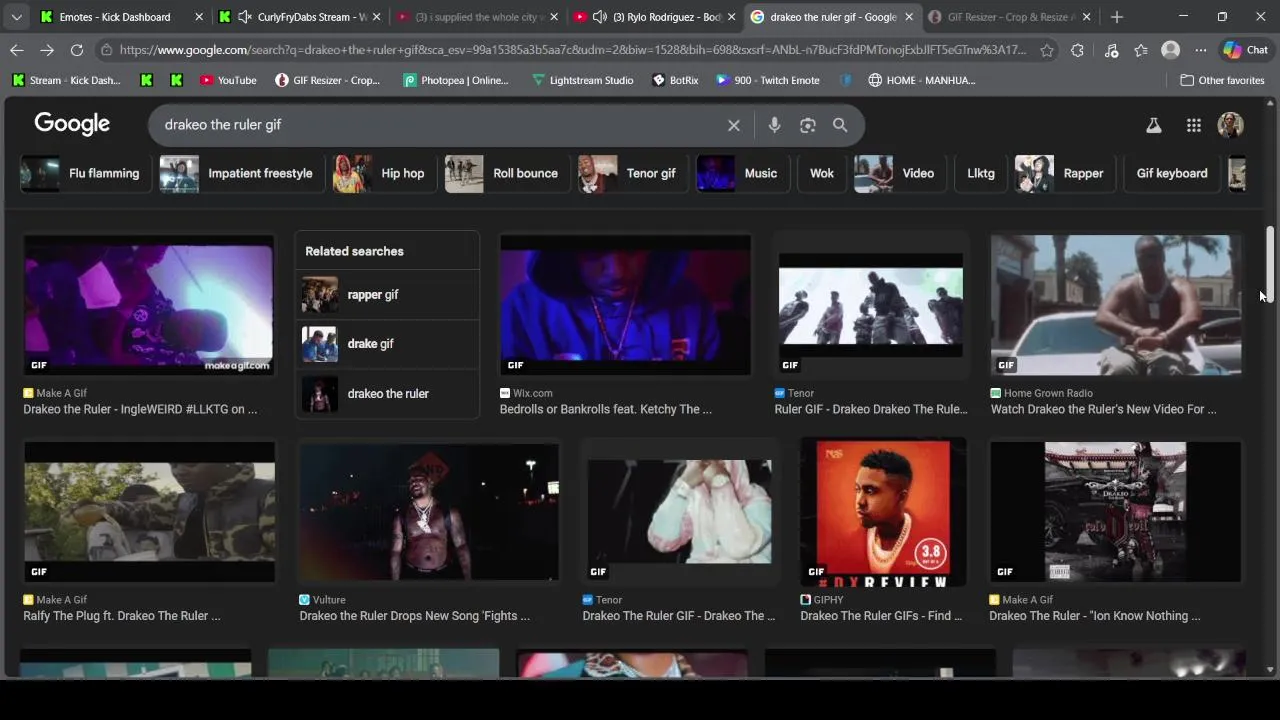This screenshot has width=1280, height=720.
Task: Open the Google apps grid
Action: pos(1194,125)
